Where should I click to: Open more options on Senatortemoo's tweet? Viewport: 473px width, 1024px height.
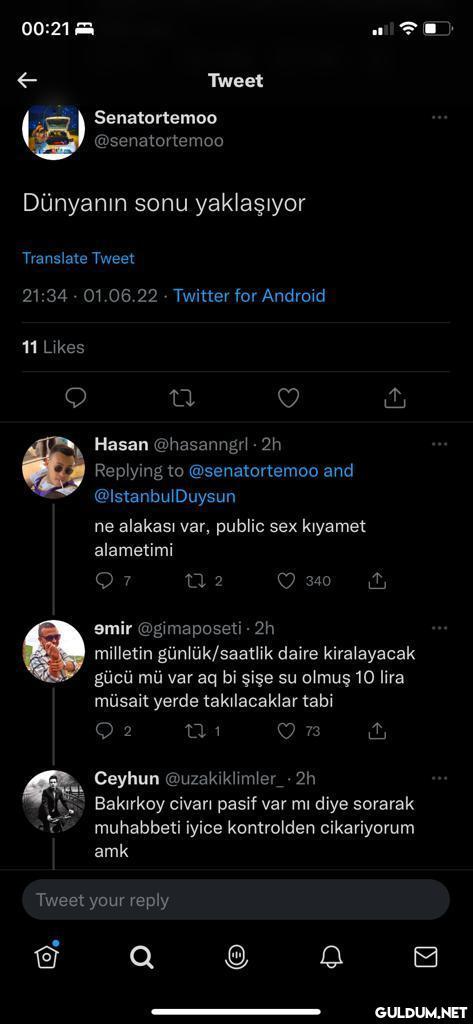[x=440, y=118]
